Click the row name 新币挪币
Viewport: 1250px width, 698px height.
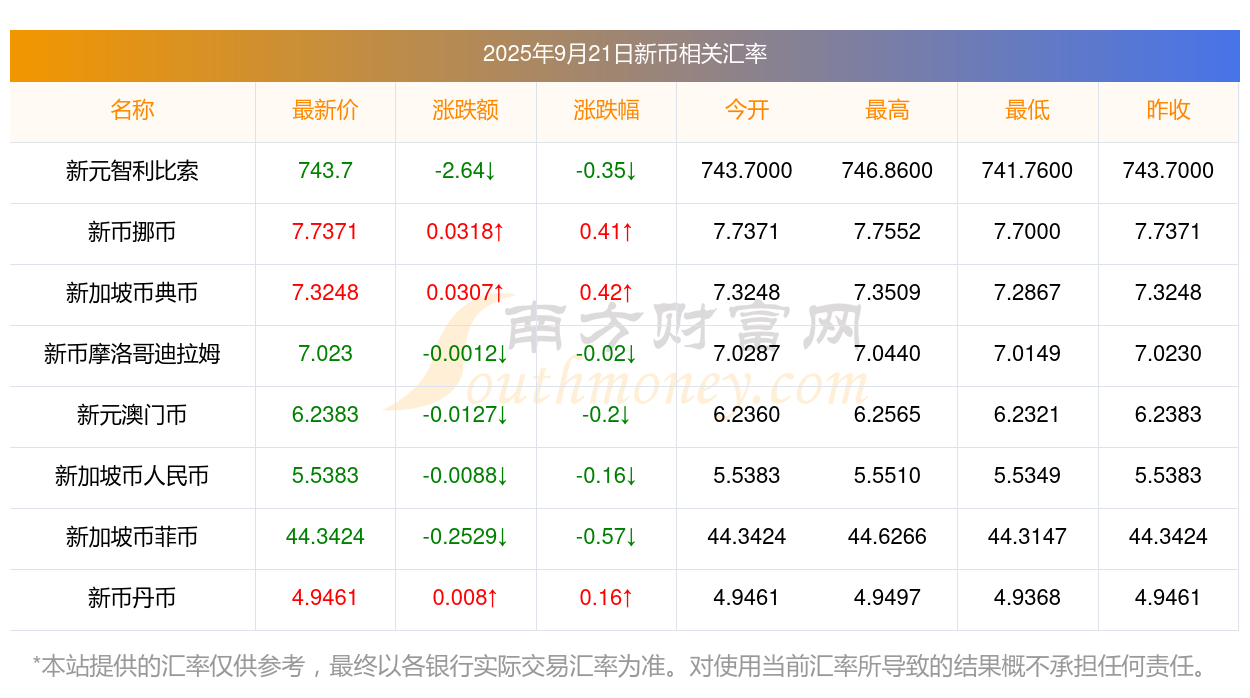click(132, 232)
